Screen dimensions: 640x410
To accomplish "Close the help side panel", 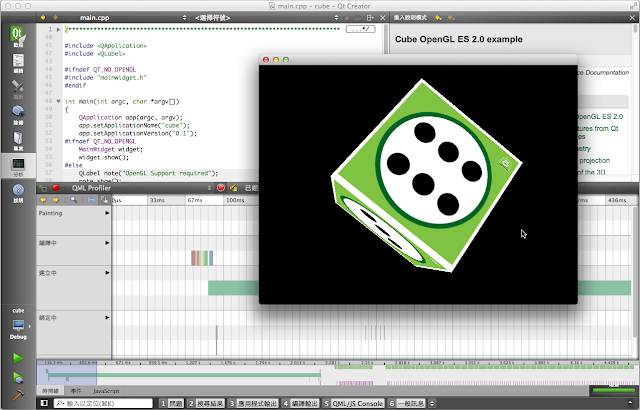I will (632, 18).
